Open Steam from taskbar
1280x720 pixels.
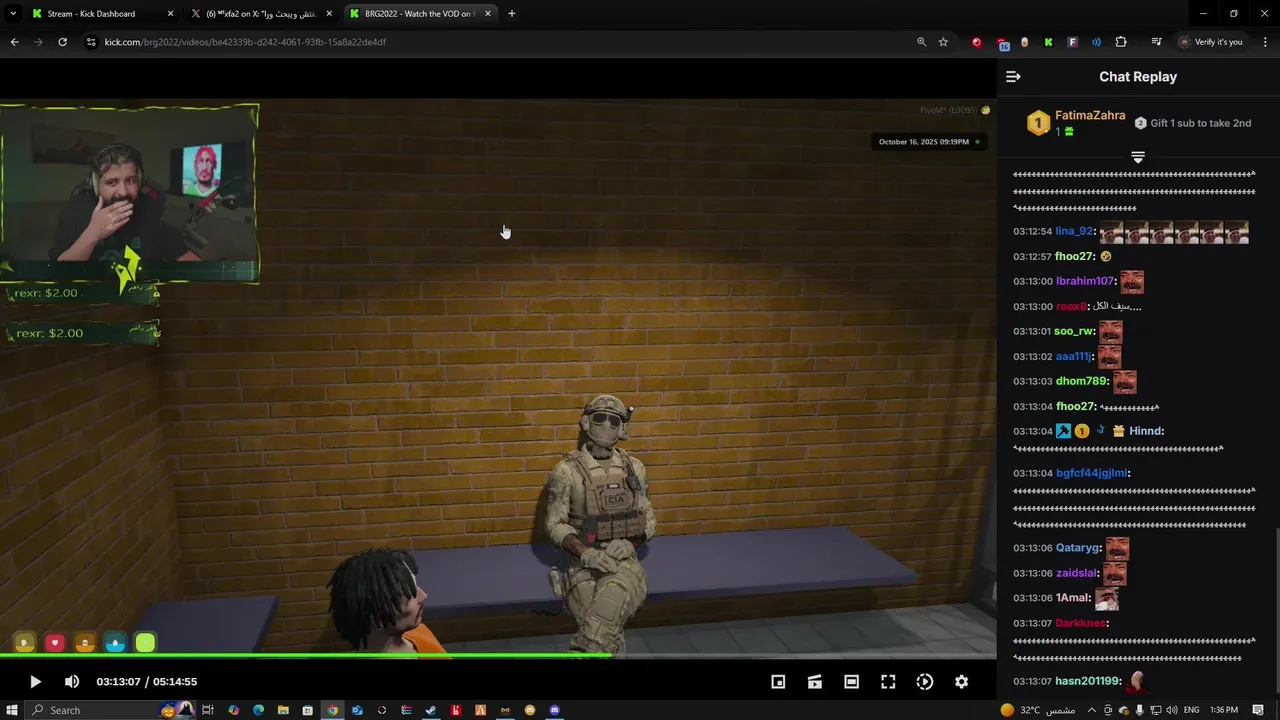click(x=431, y=710)
